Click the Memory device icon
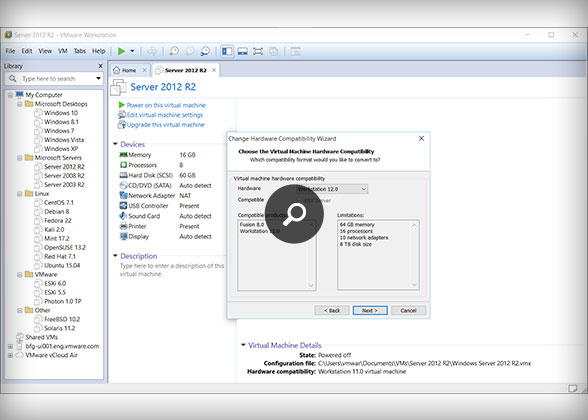The height and width of the screenshot is (420, 588). coord(123,154)
